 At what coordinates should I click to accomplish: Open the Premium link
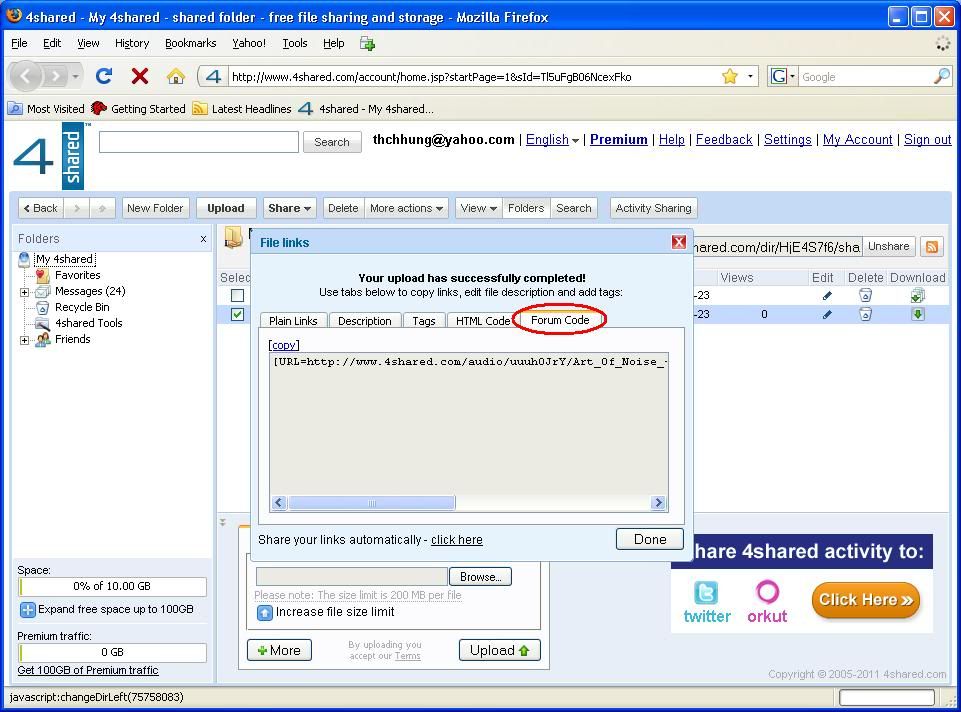(618, 140)
